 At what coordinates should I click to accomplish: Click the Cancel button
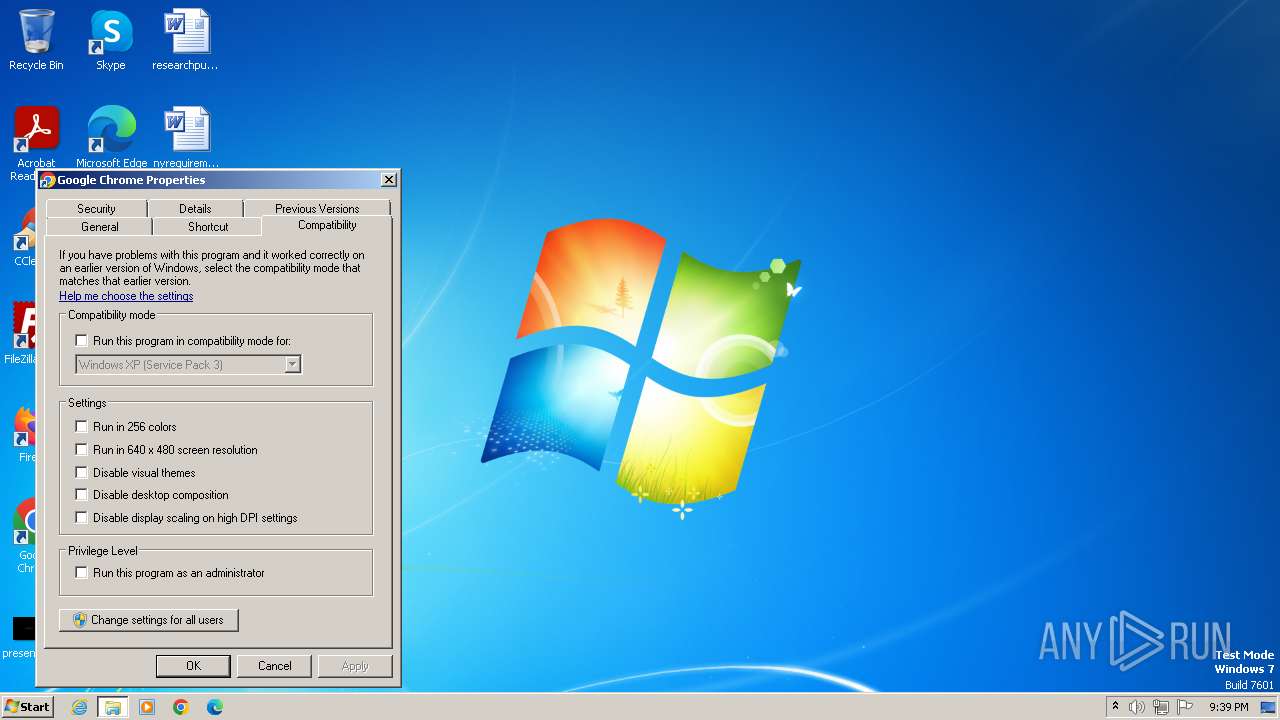(x=274, y=666)
